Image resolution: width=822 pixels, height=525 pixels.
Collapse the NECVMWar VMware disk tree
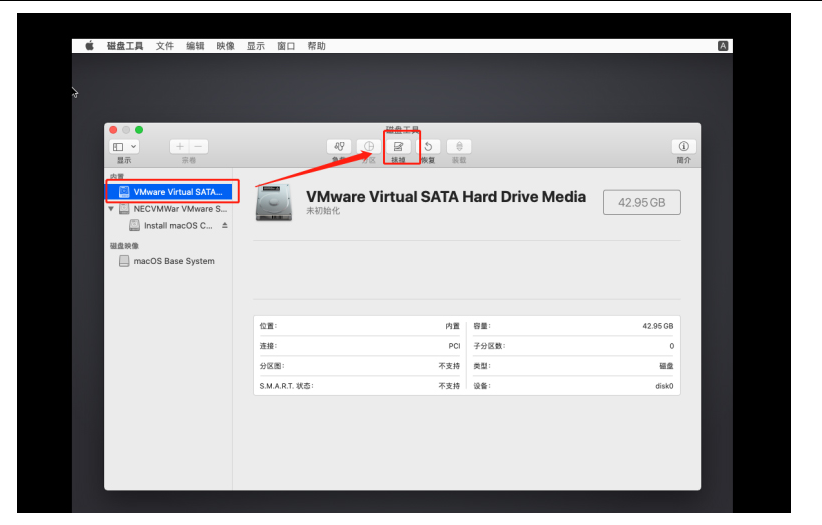(x=111, y=209)
